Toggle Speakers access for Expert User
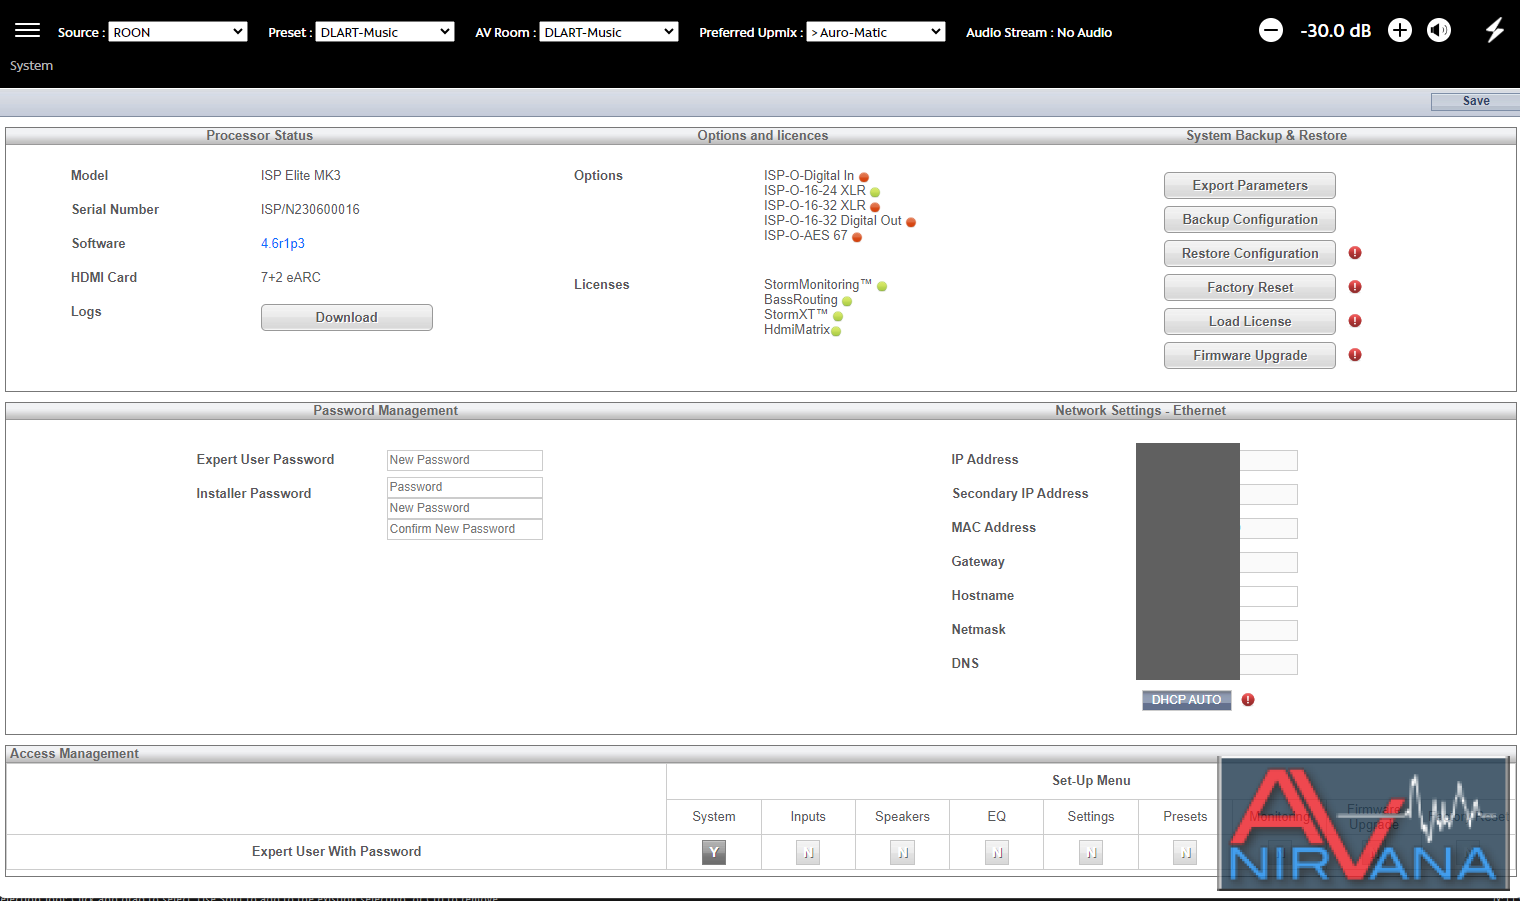Viewport: 1520px width, 901px height. pyautogui.click(x=903, y=852)
